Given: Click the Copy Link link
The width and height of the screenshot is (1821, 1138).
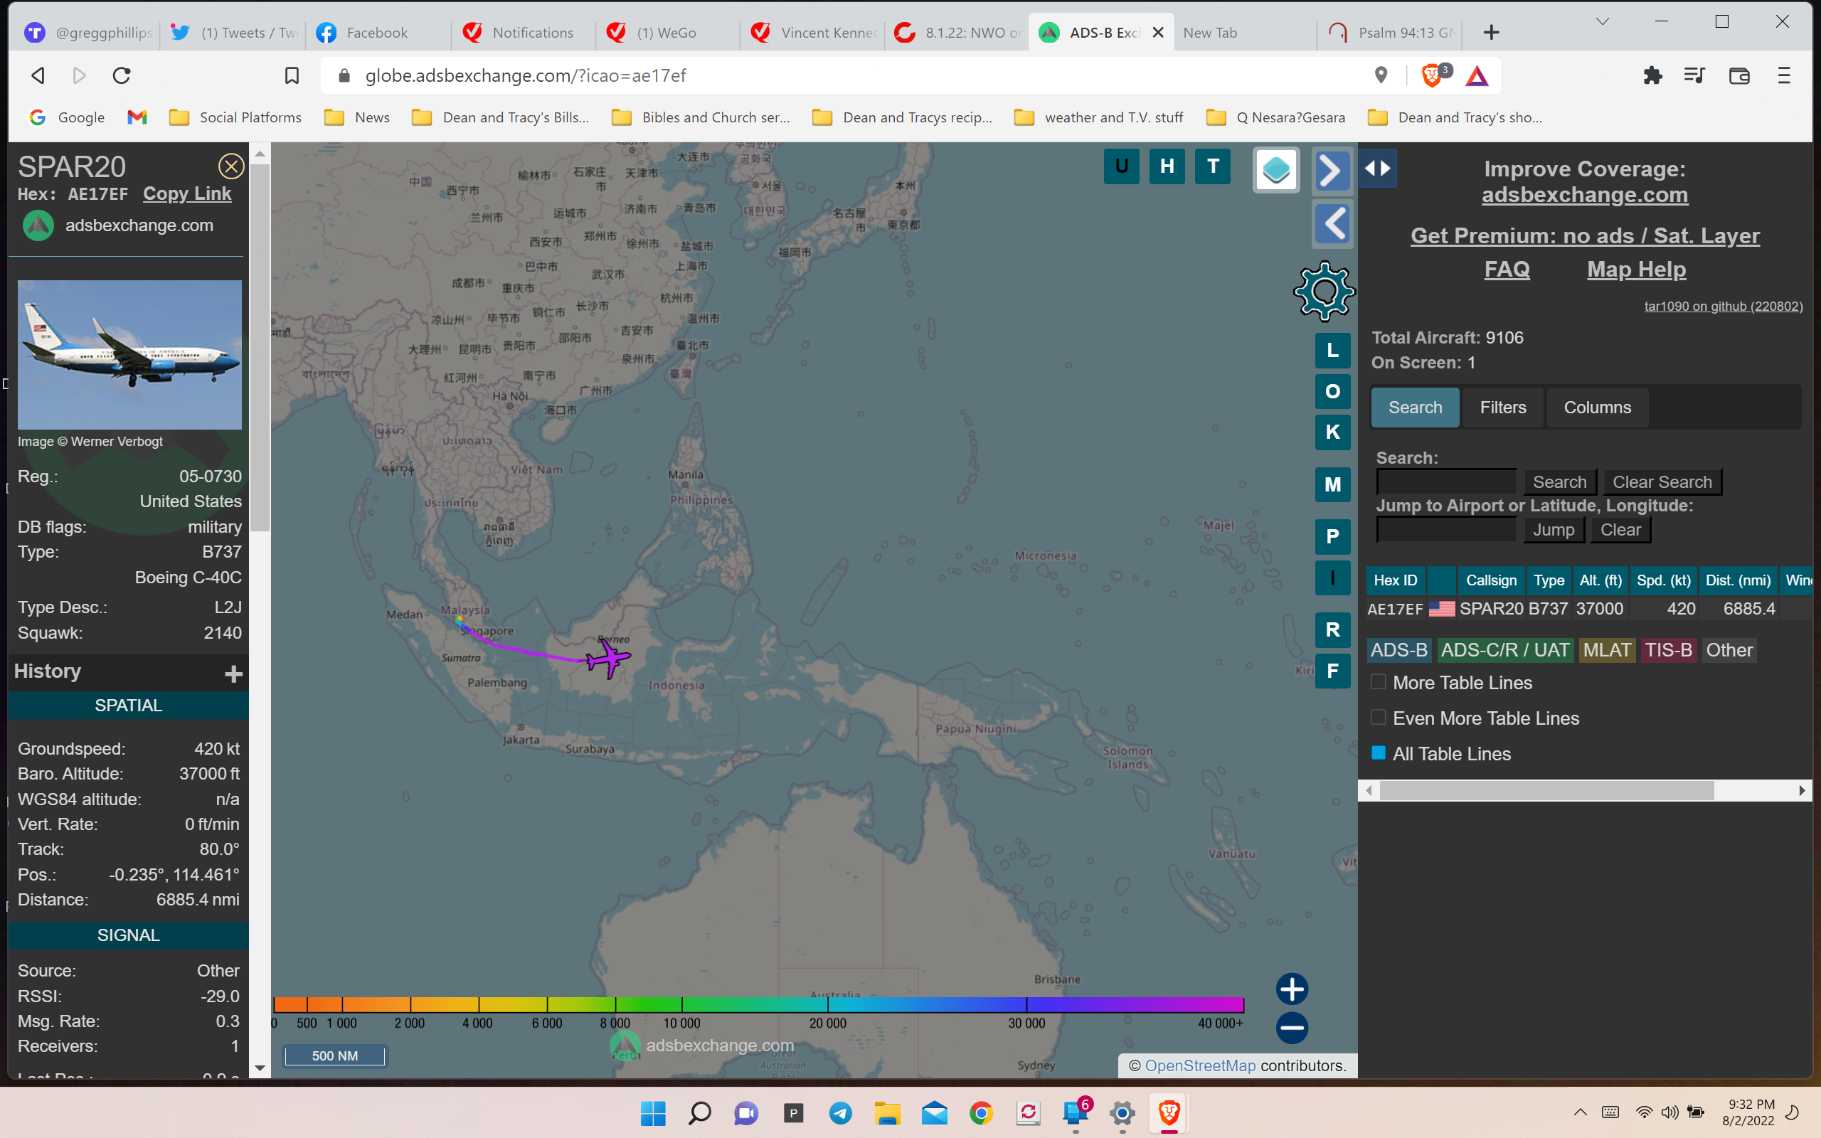Looking at the screenshot, I should point(187,194).
